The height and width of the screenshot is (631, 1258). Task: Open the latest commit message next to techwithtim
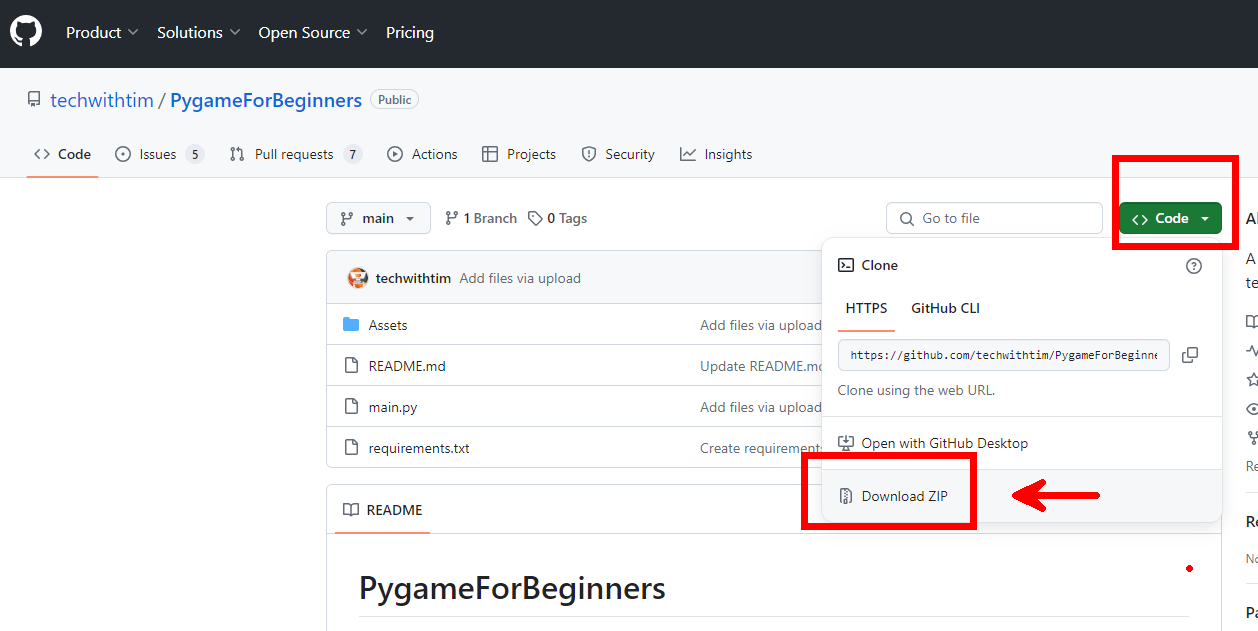tap(520, 278)
